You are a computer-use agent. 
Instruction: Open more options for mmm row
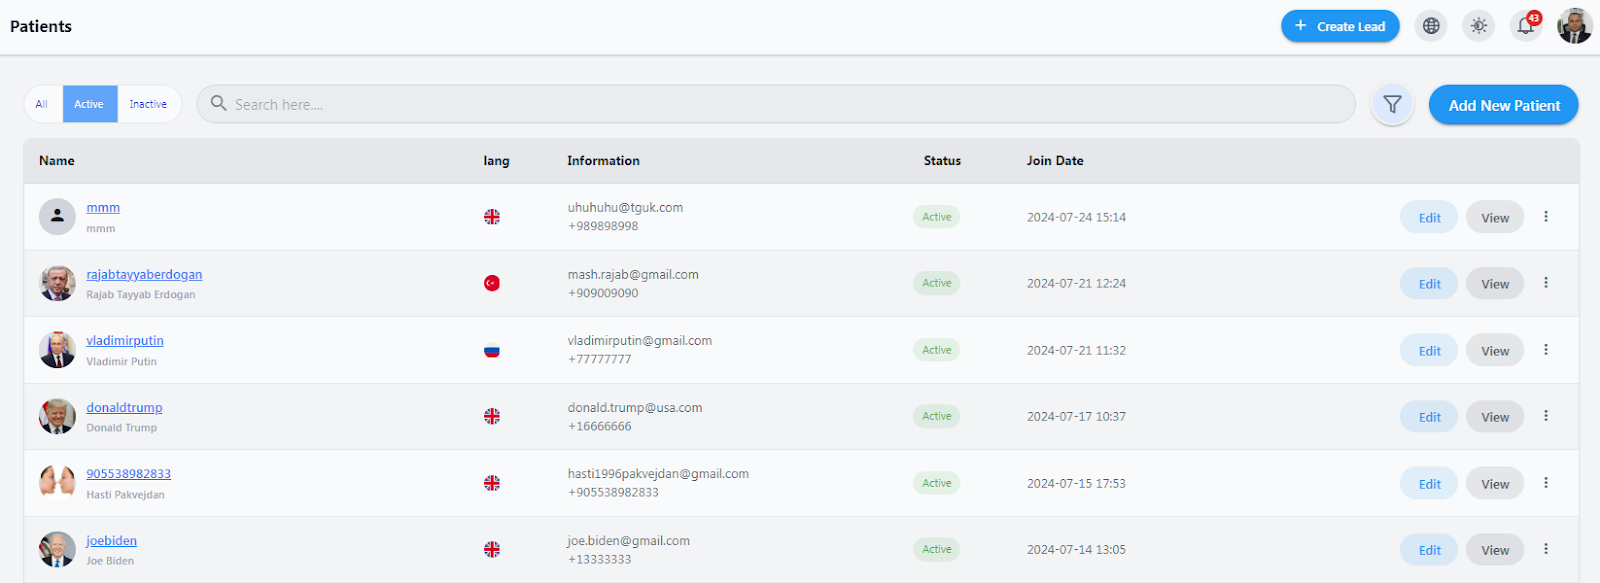tap(1546, 216)
